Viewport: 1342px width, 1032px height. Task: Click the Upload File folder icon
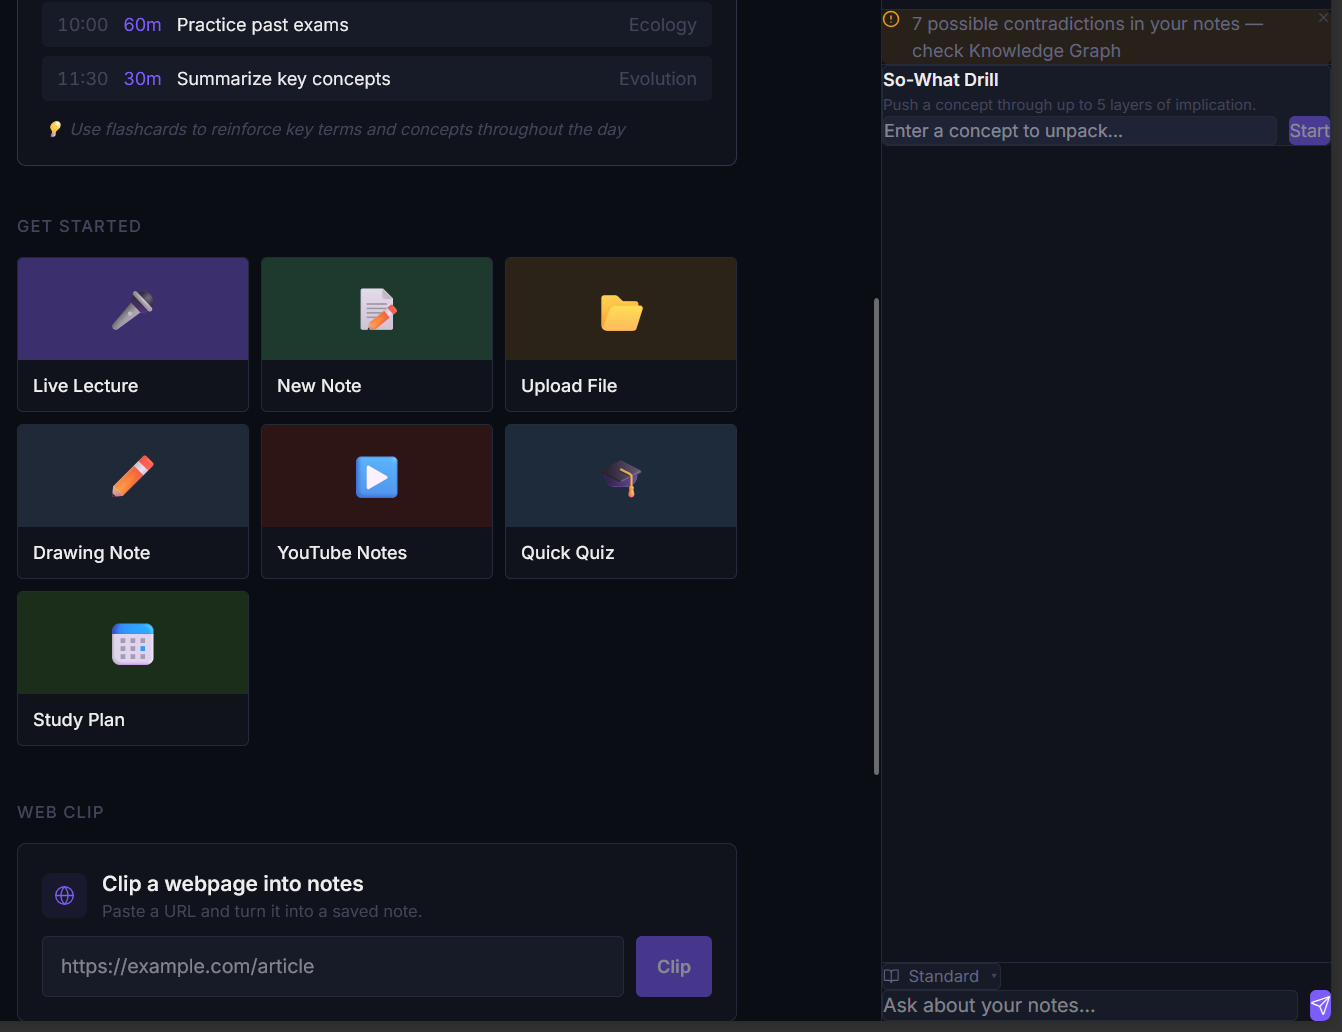pyautogui.click(x=620, y=308)
